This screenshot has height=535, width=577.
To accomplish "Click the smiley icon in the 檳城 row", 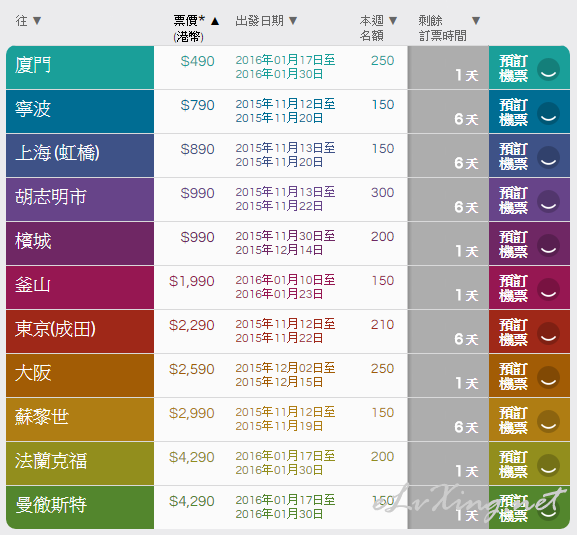I will point(548,245).
